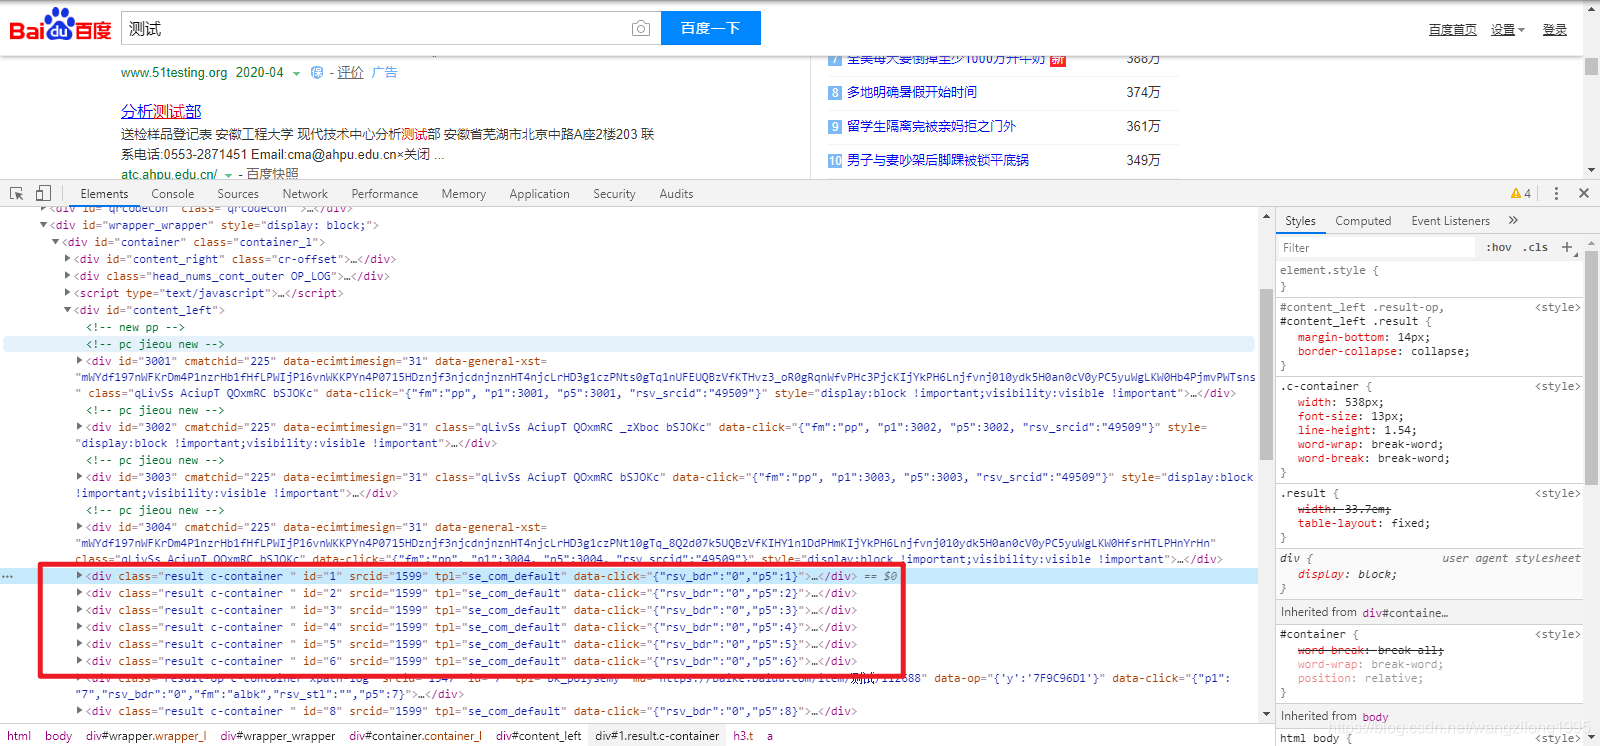Open the Network tab
Viewport: 1600px width, 746px height.
[305, 194]
